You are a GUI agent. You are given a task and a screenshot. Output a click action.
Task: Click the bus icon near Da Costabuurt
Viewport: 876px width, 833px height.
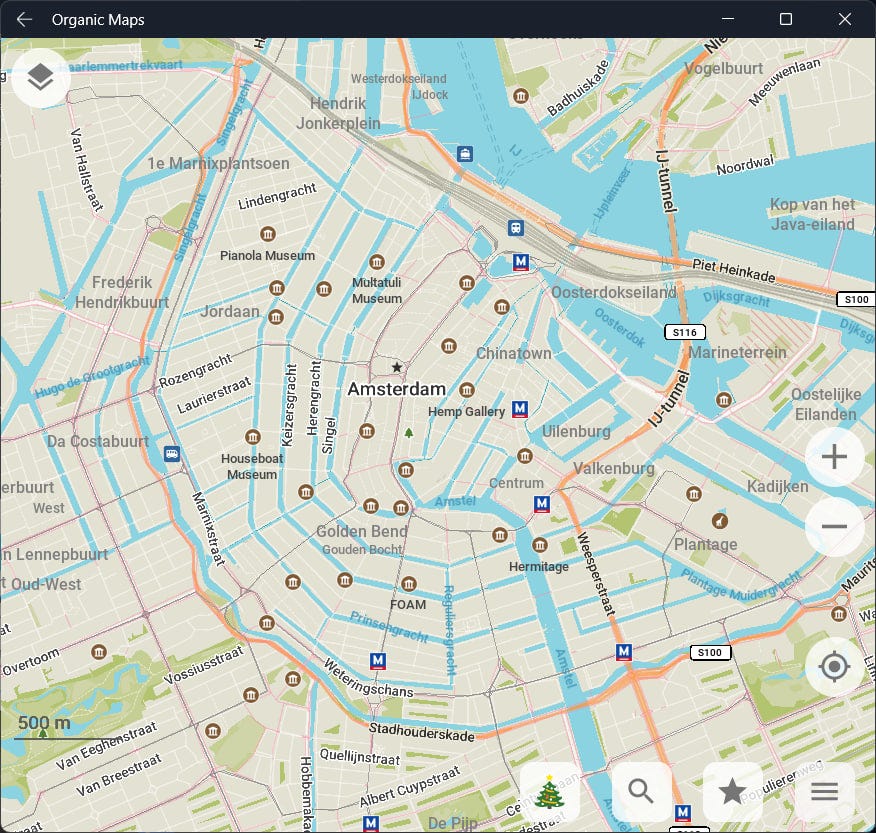click(172, 453)
